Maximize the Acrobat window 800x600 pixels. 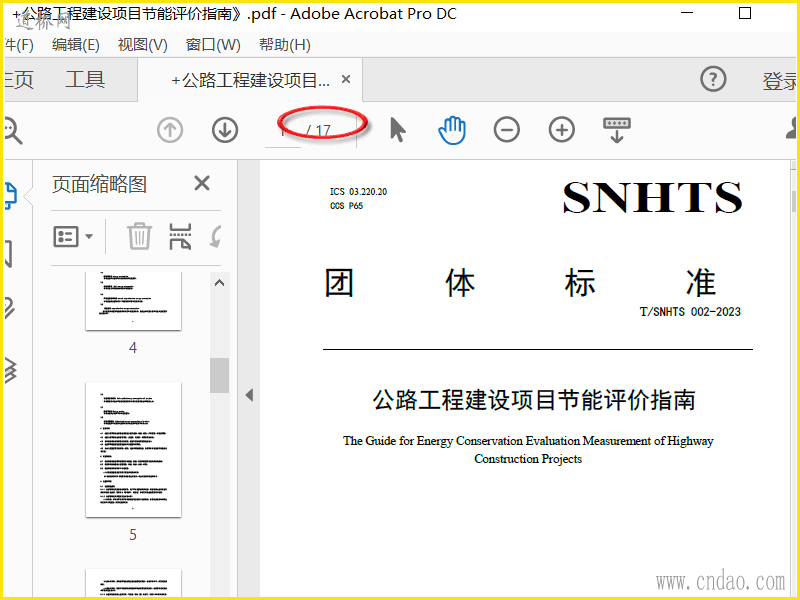click(x=745, y=13)
